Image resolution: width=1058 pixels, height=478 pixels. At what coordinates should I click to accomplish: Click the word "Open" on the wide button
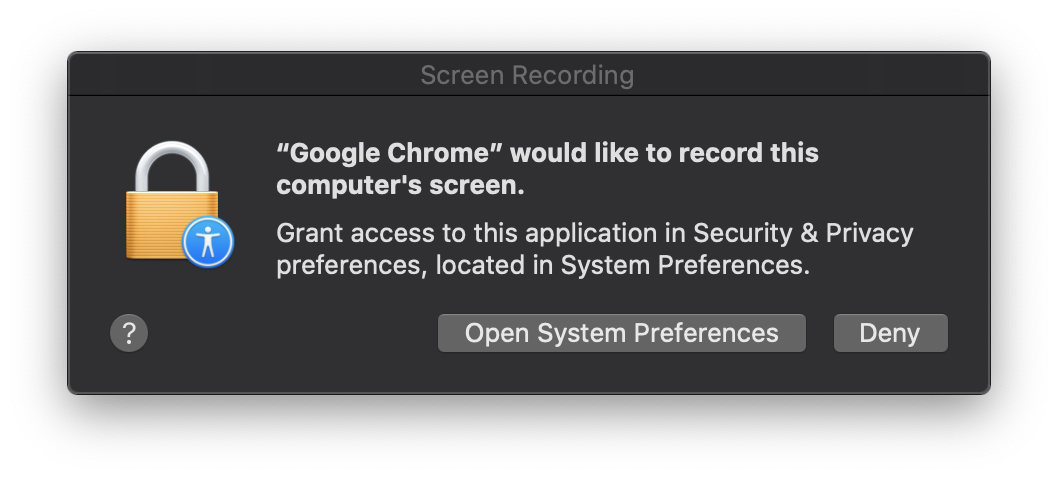point(496,333)
